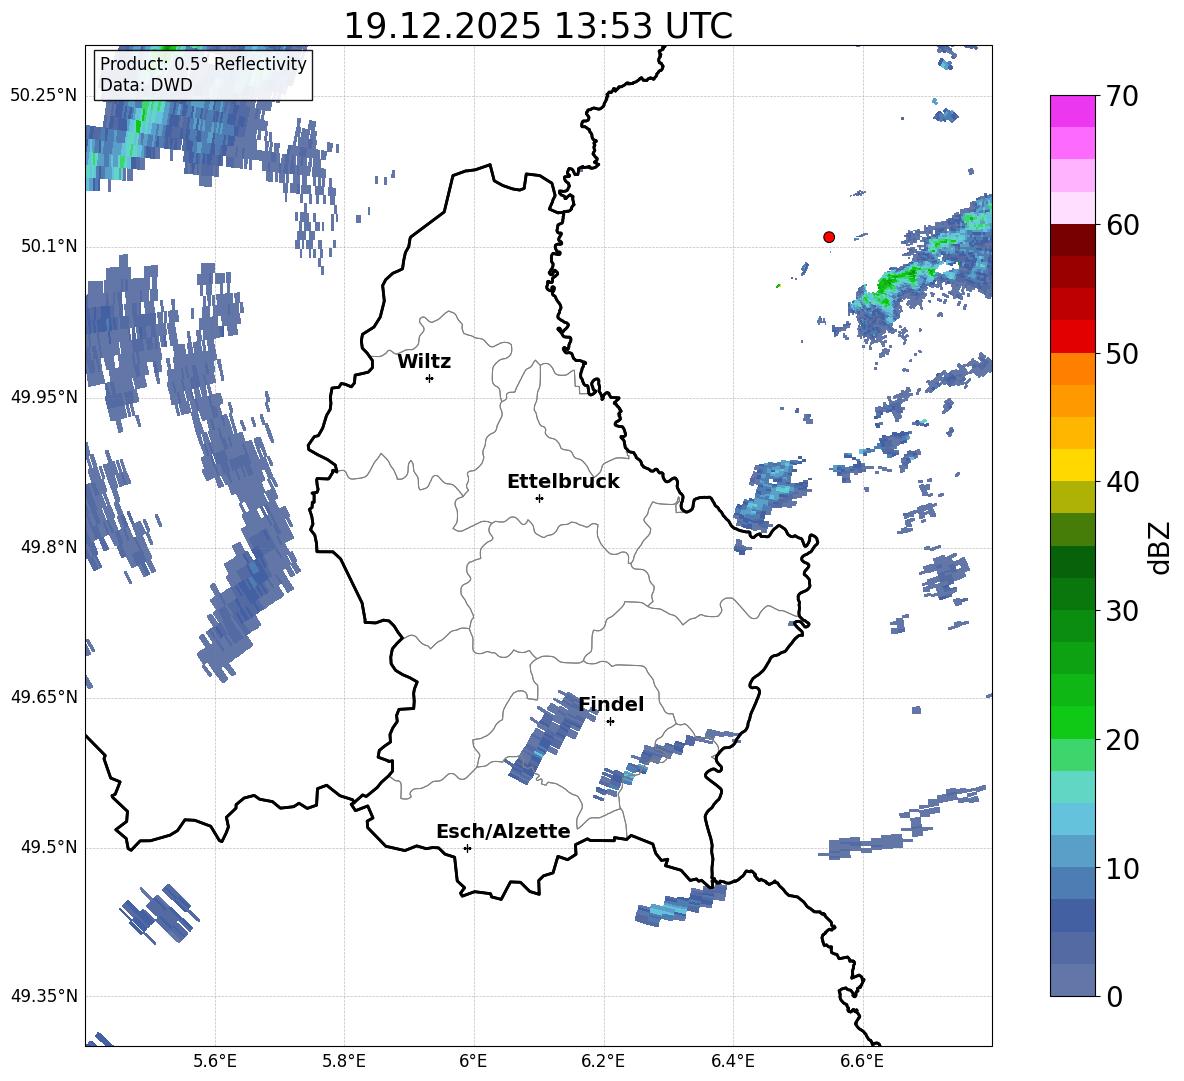Click the dark blue colorbar band below 10
Screen dimensions: 1184x1081
coord(1072,915)
